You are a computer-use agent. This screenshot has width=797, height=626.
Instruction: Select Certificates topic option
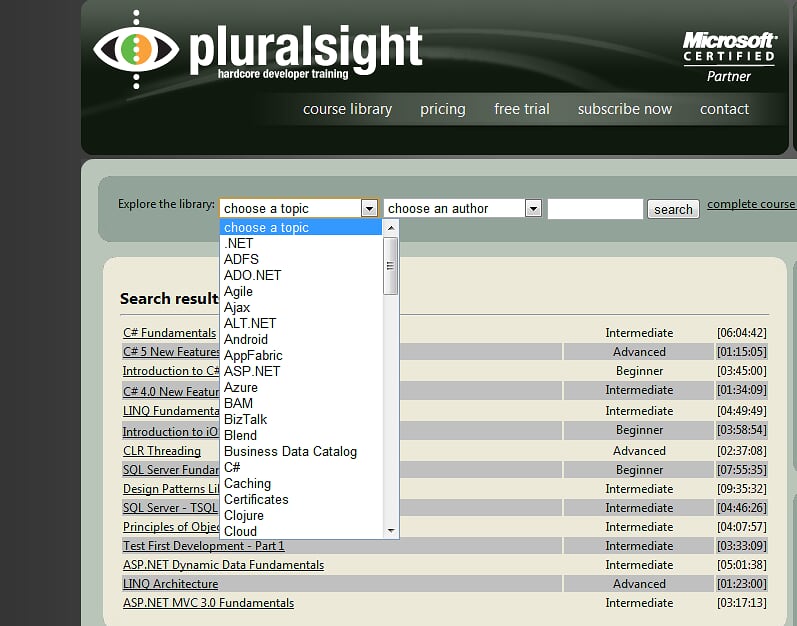pos(300,499)
